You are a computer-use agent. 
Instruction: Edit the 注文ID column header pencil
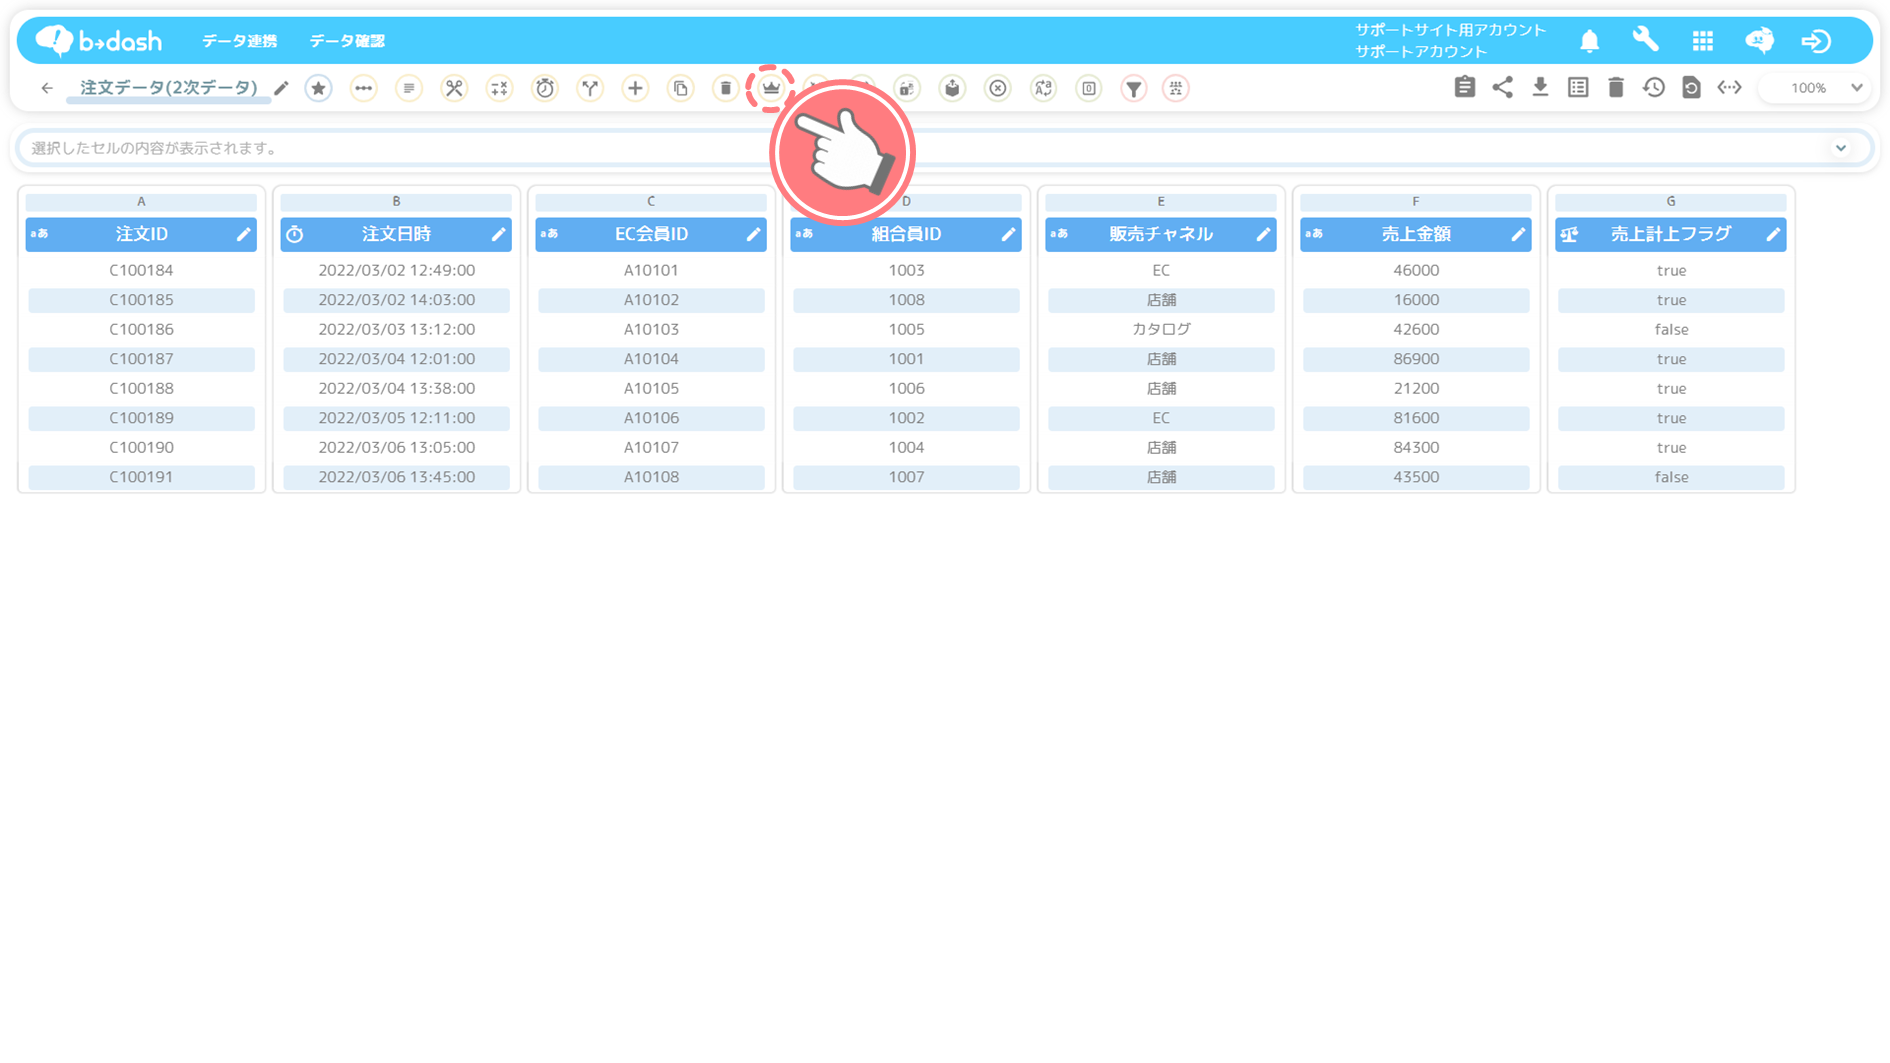tap(243, 234)
